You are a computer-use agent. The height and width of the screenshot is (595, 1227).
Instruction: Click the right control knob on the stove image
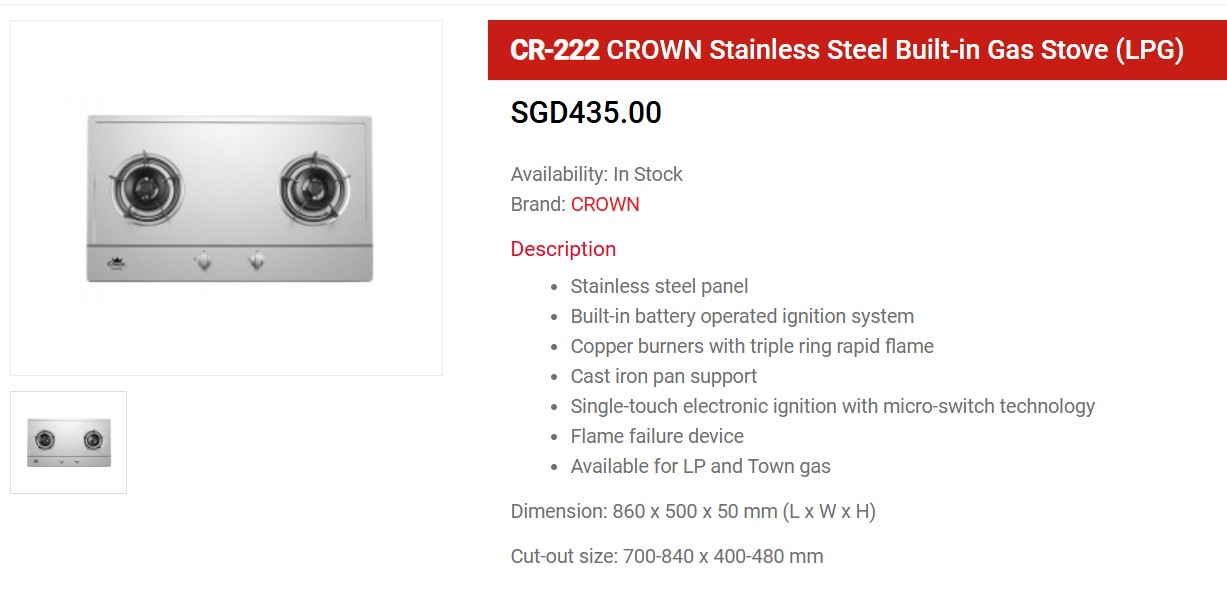click(x=256, y=261)
